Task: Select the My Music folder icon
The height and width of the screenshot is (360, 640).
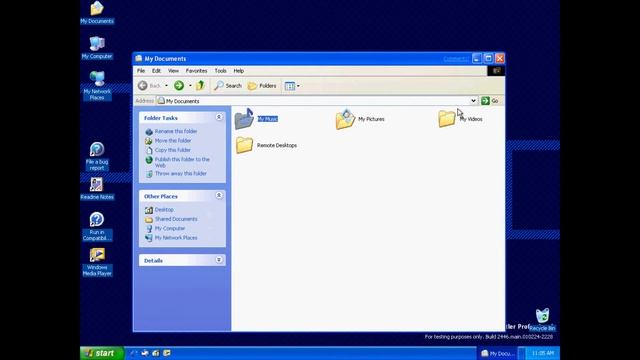Action: pos(244,119)
